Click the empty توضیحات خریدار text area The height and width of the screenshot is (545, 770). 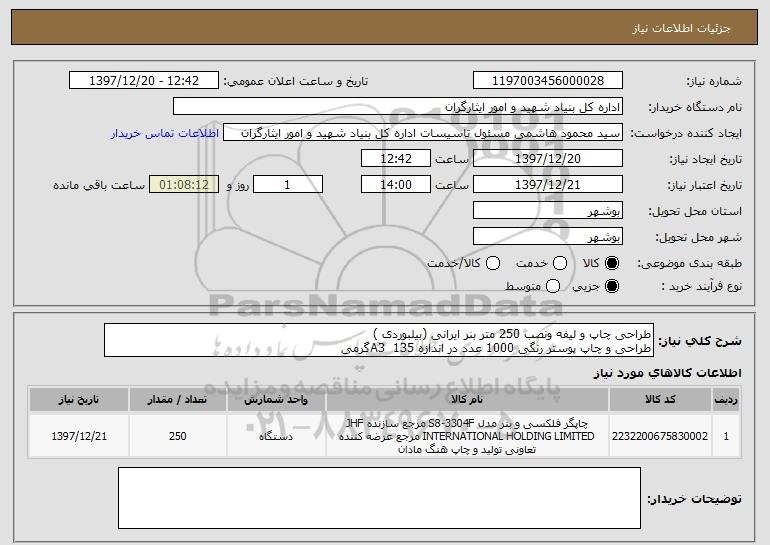[x=379, y=498]
